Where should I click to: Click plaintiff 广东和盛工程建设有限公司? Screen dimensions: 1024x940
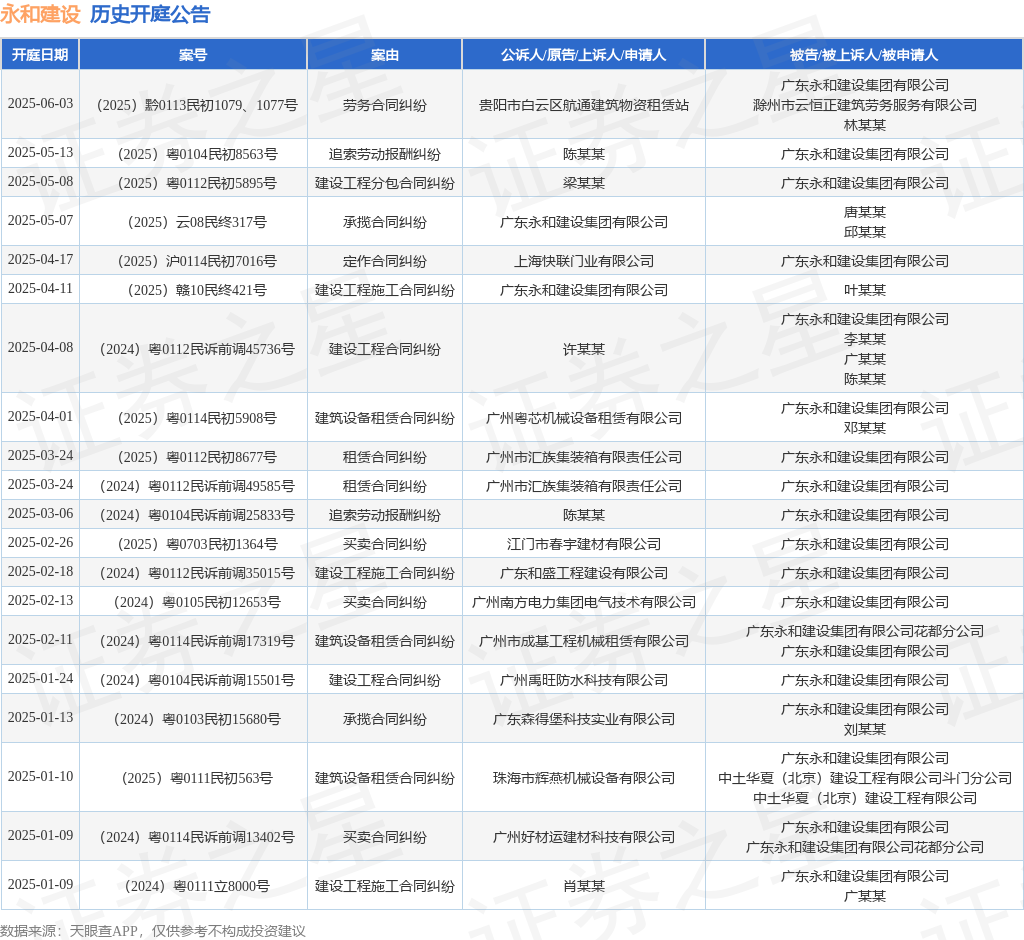584,573
